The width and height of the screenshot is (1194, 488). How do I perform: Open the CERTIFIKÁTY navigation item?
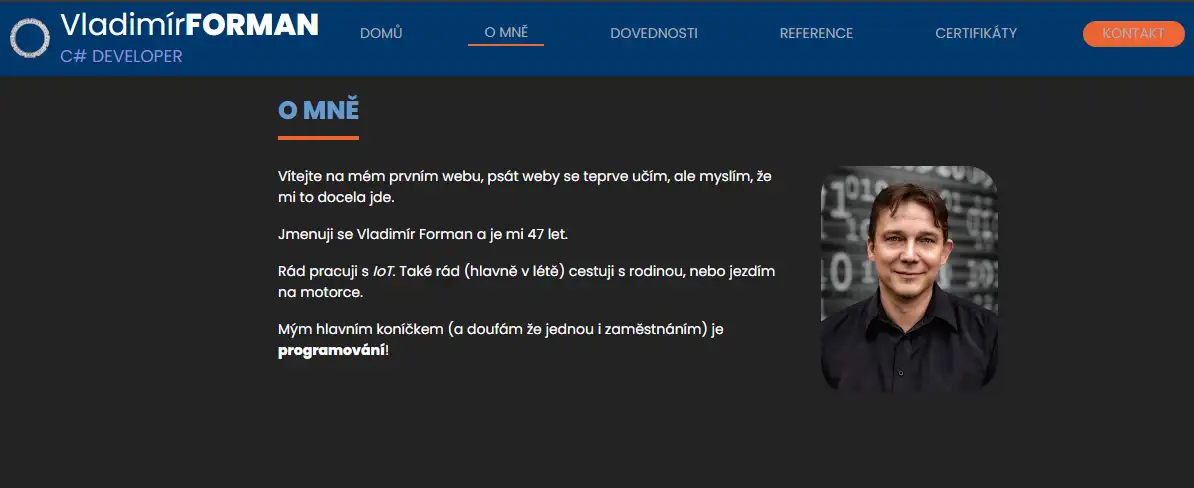coord(975,33)
